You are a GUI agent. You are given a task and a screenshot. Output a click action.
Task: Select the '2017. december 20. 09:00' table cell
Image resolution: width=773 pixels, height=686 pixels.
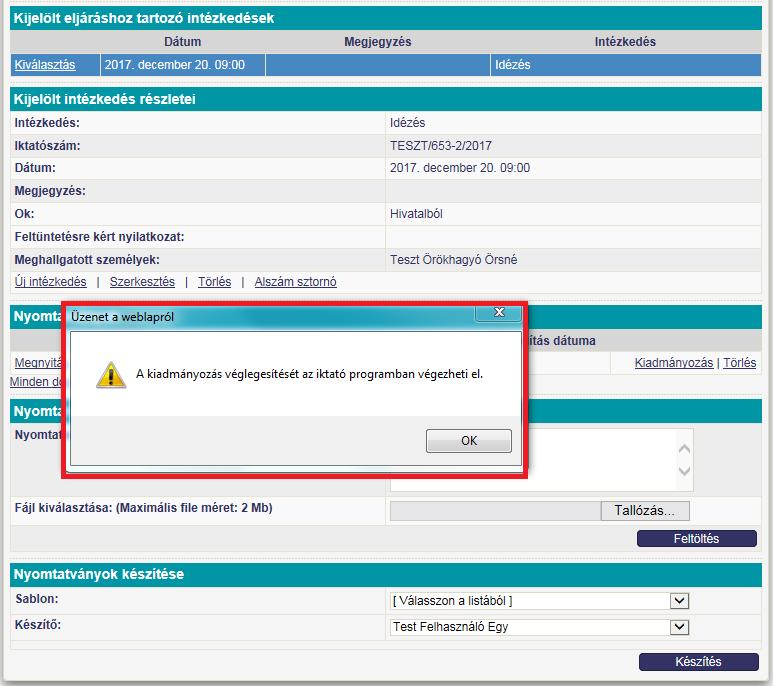183,65
